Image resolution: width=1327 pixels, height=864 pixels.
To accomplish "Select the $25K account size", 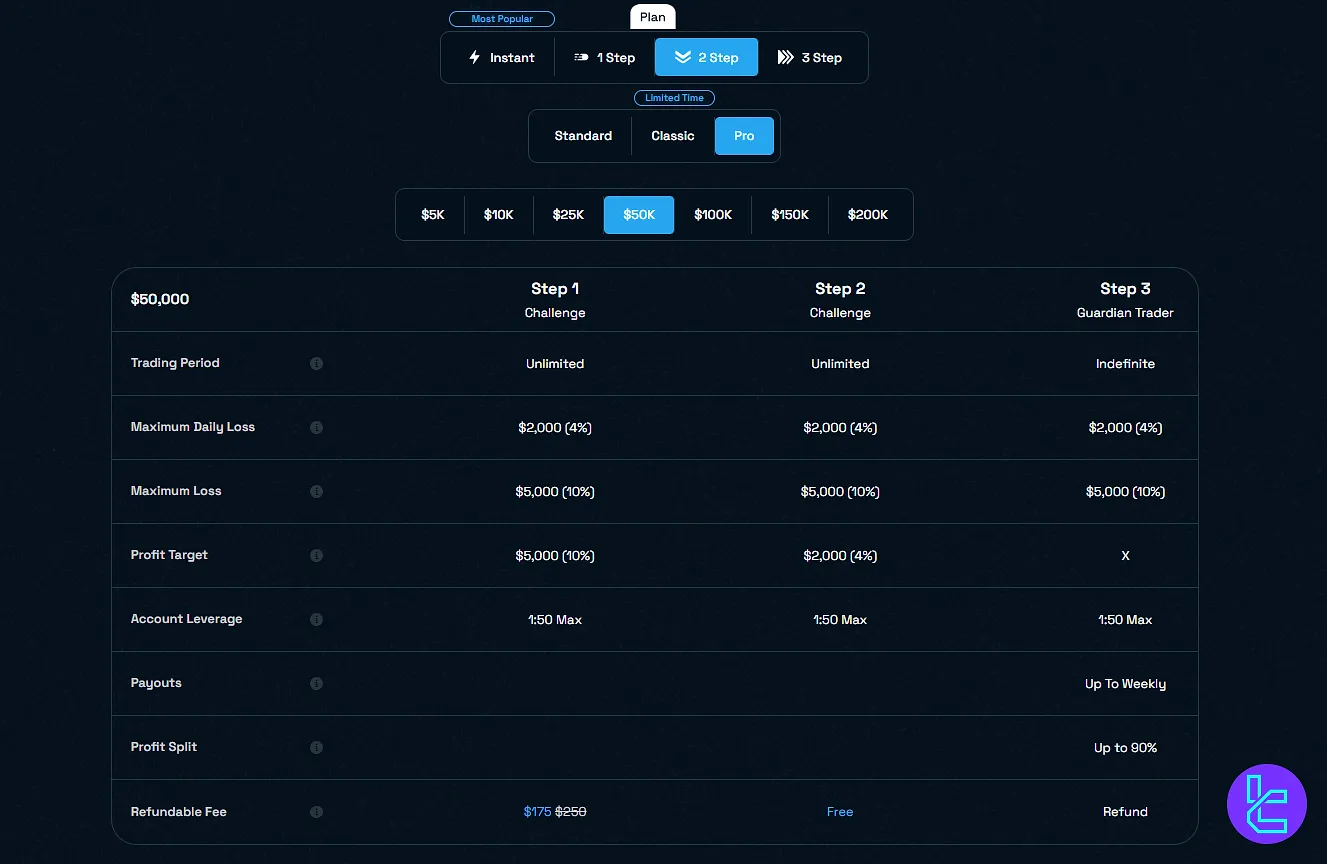I will 568,215.
